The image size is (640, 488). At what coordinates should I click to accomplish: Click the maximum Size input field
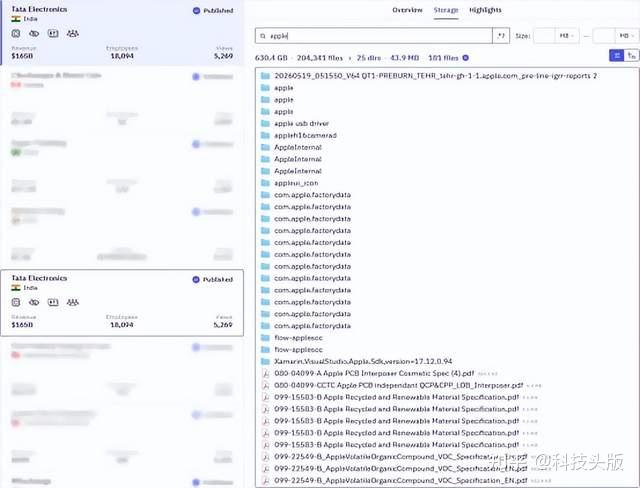coord(604,36)
